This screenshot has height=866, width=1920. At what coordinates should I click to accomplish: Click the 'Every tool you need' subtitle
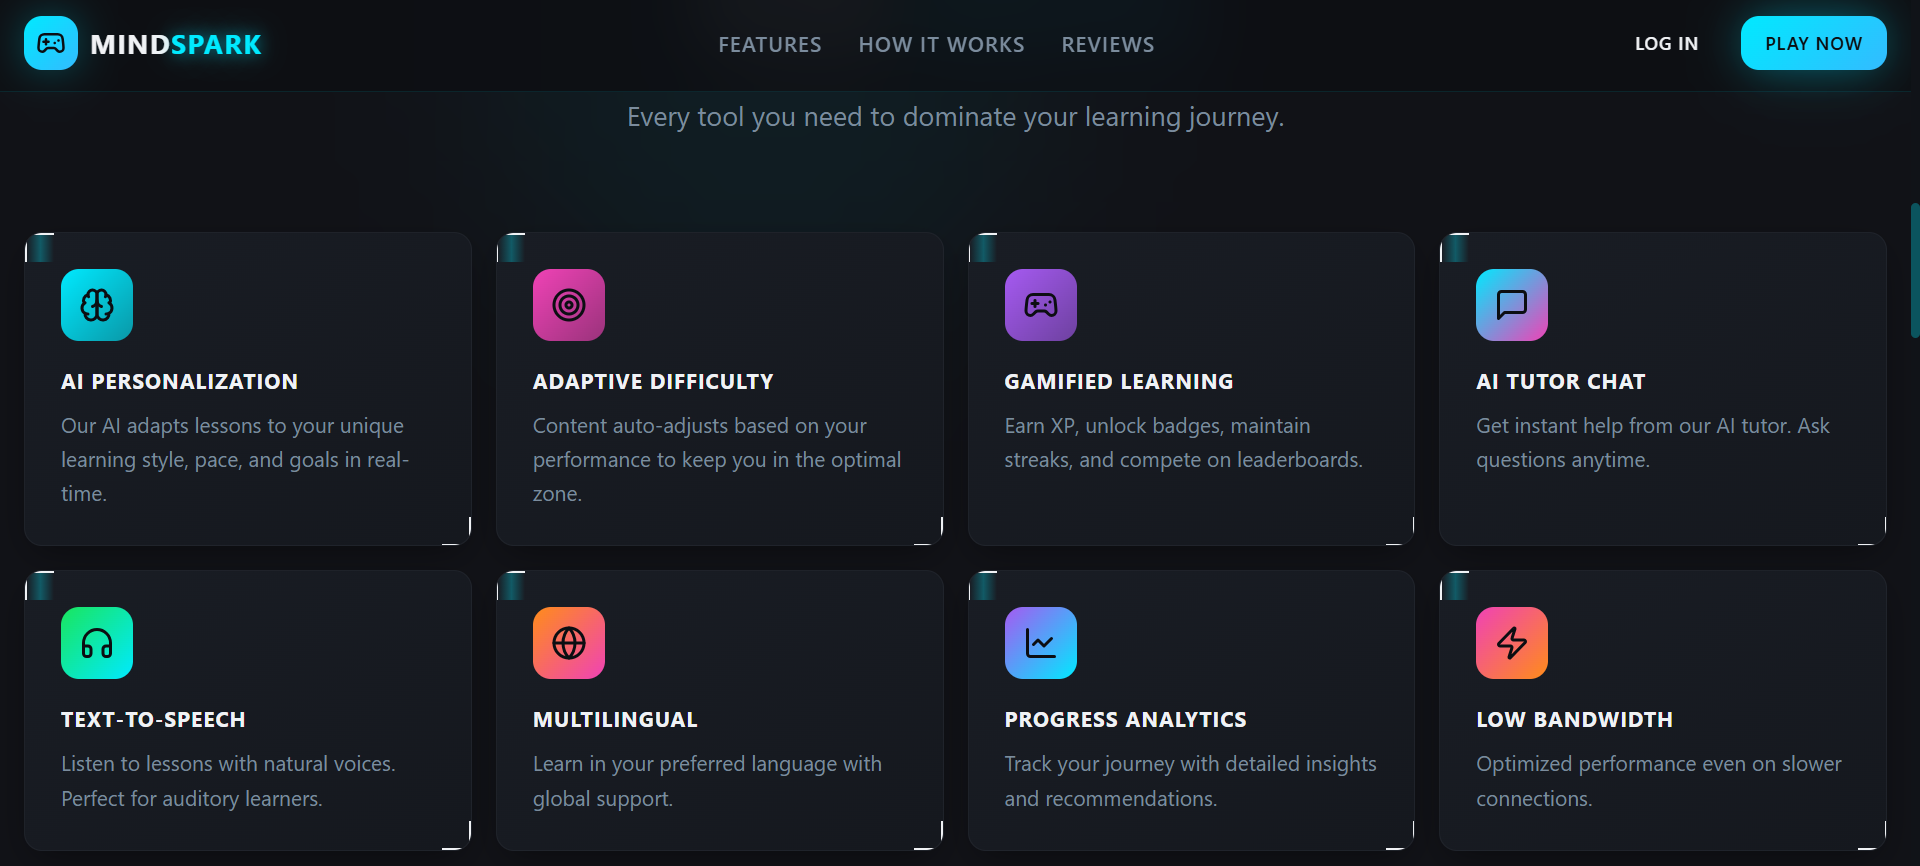[955, 117]
